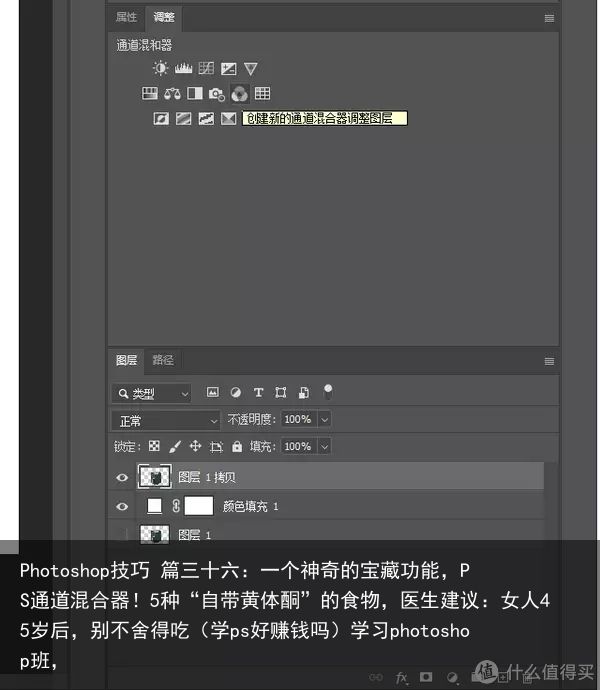The height and width of the screenshot is (690, 600).
Task: Hide the 颜色填充 1 layer
Action: coord(122,506)
